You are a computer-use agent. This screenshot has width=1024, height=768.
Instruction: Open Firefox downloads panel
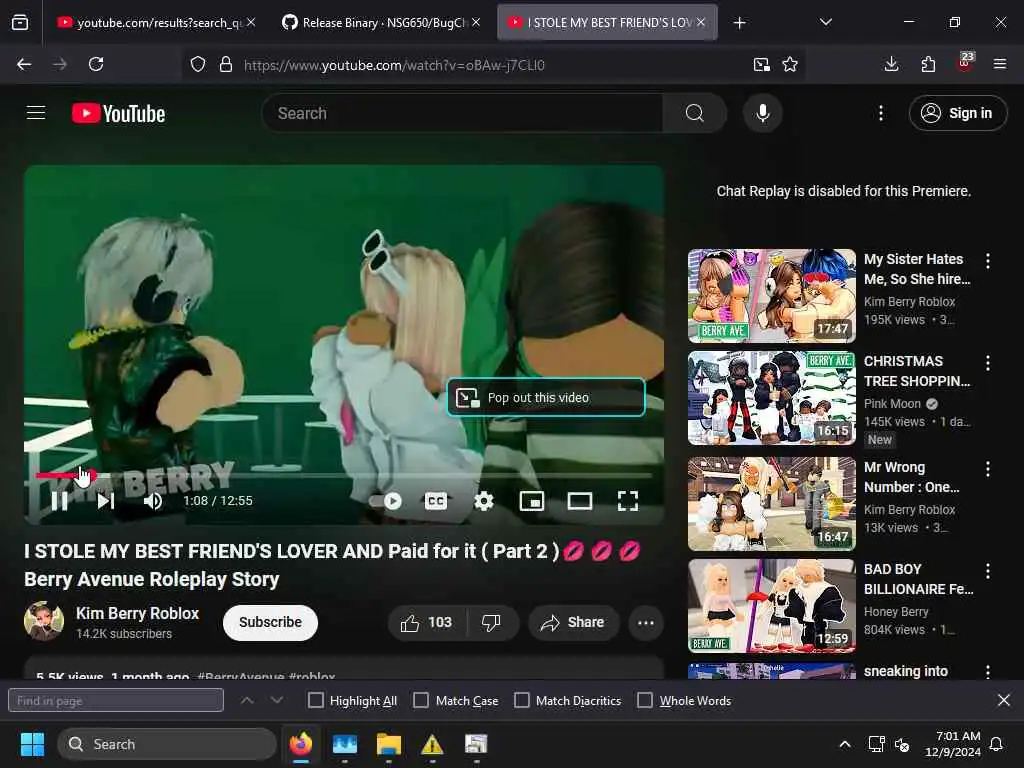click(x=891, y=64)
